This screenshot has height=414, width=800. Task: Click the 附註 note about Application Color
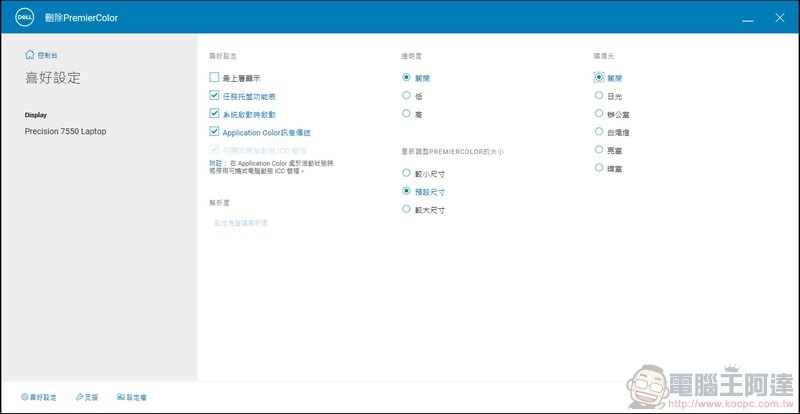click(x=272, y=167)
